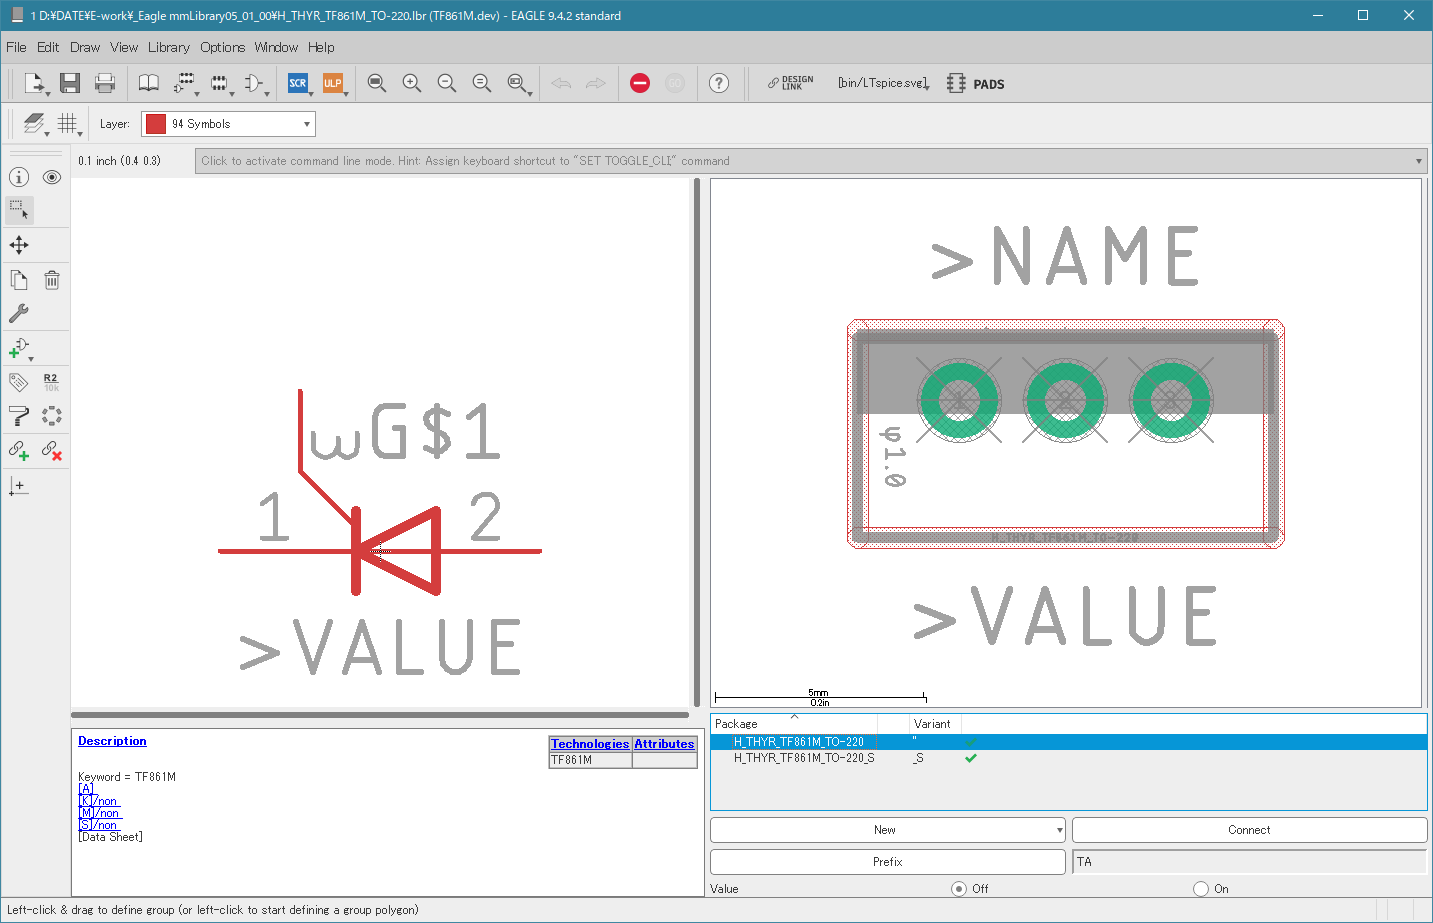
Task: Click the PADS toolbar icon
Action: tap(975, 84)
